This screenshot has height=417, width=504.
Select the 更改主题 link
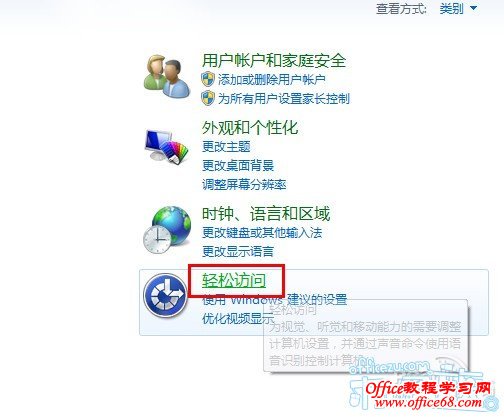coord(226,146)
